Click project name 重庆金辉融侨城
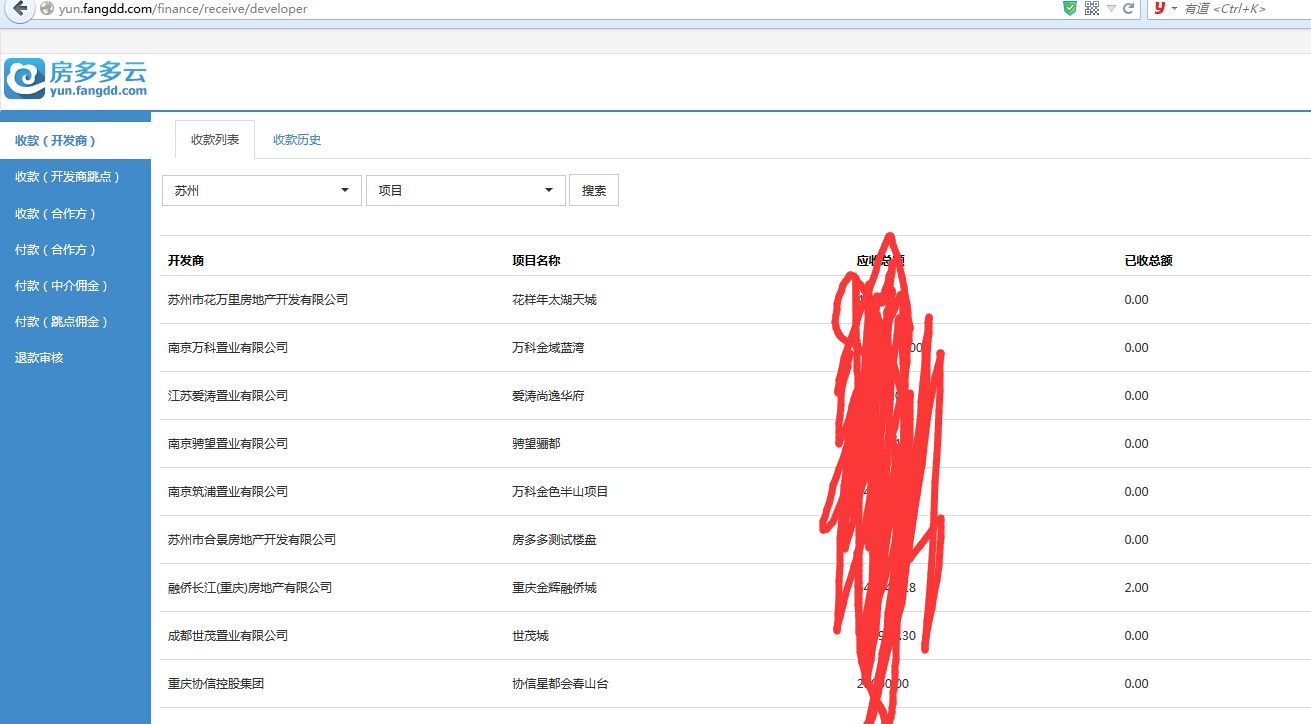This screenshot has height=724, width=1311. 554,587
